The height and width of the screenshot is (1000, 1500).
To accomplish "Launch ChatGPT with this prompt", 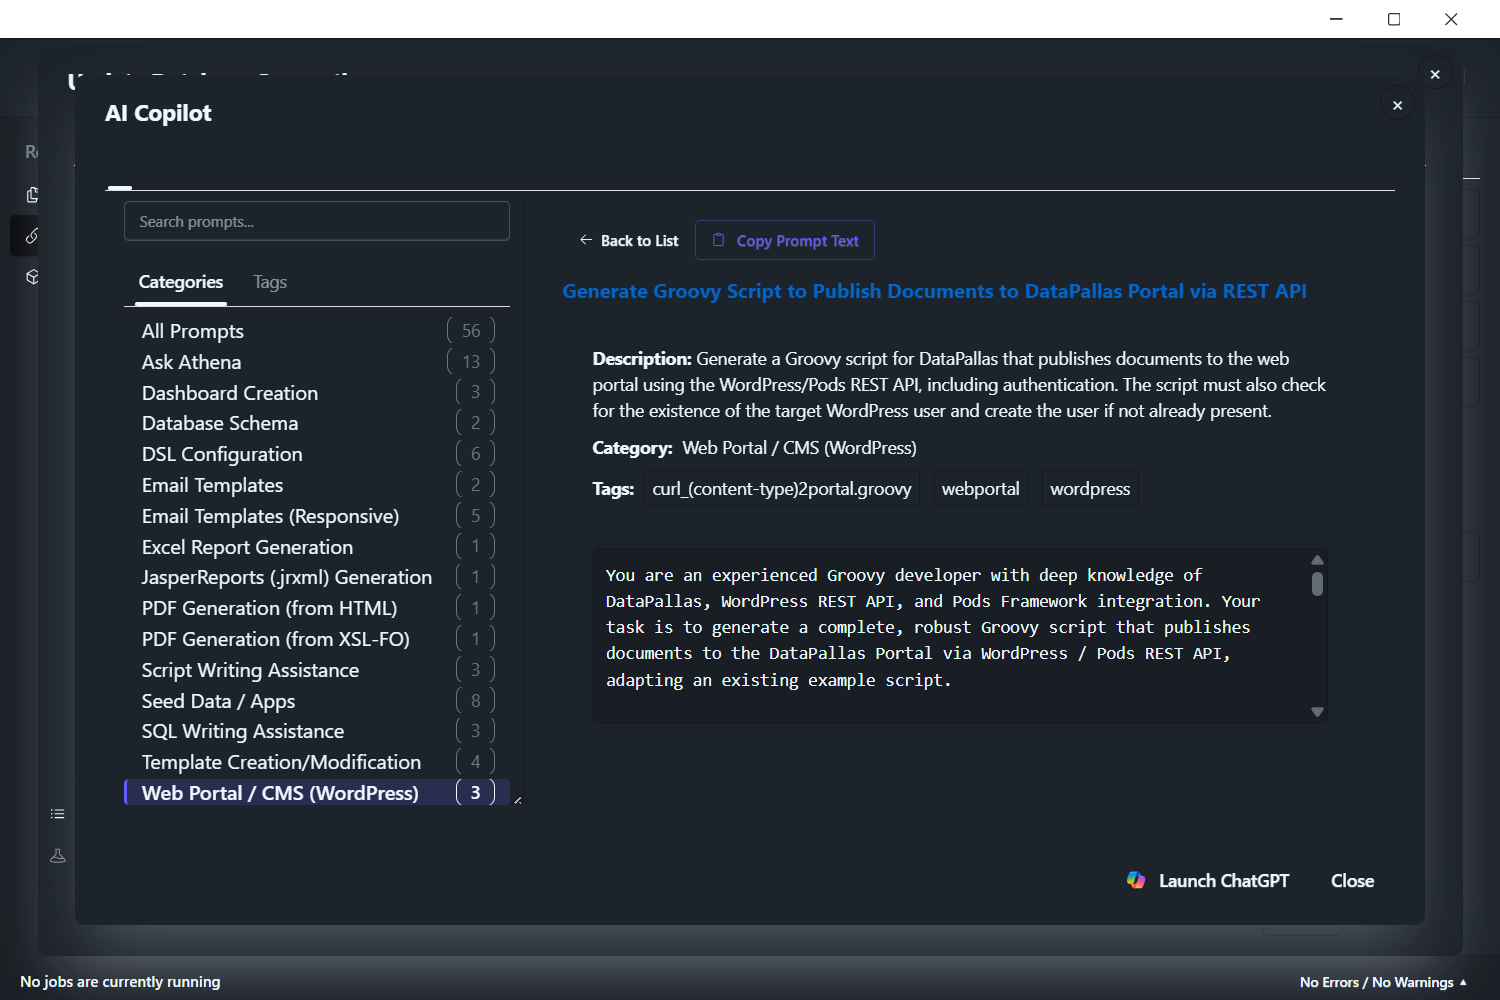I will pos(1208,881).
